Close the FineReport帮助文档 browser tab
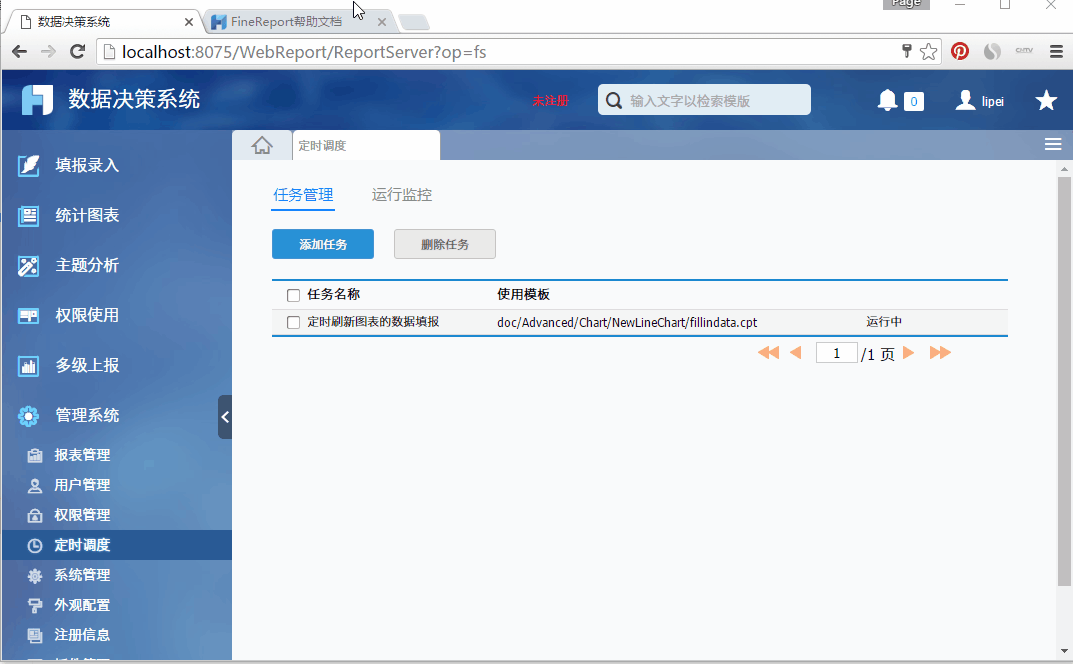1073x664 pixels. 382,22
